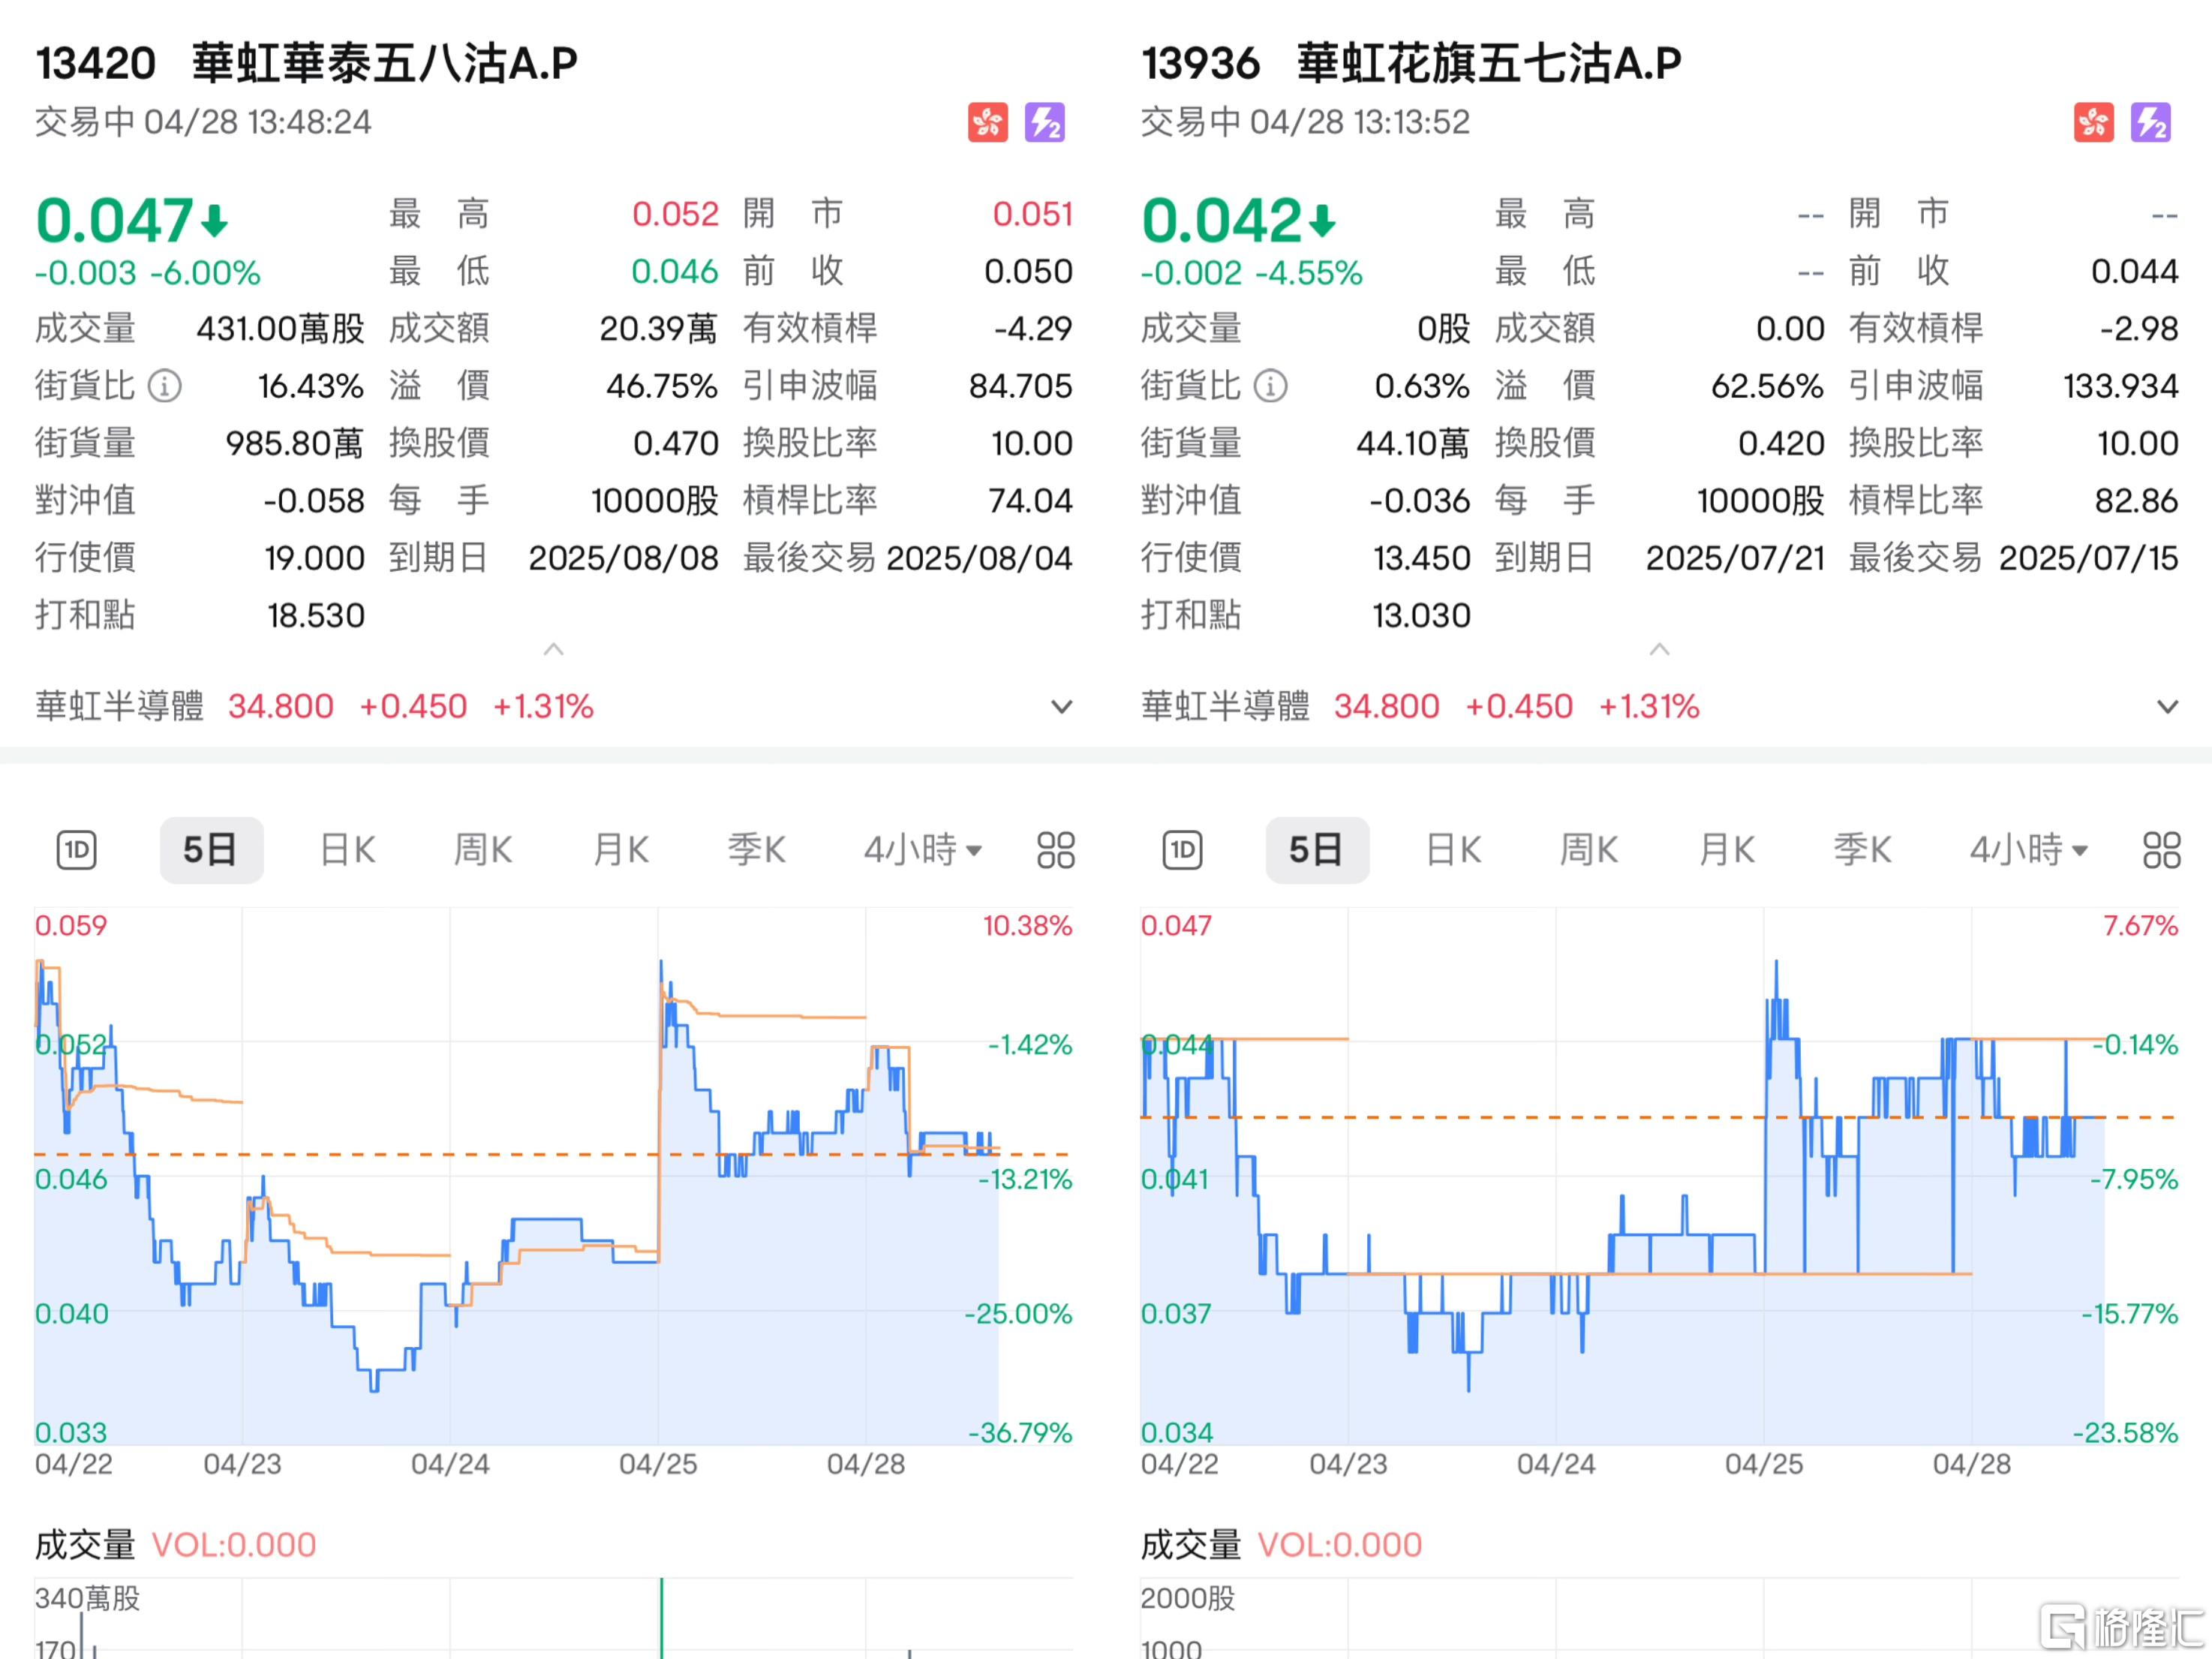Tap the 2025/08/08 expiry date
The image size is (2212, 1659).
click(624, 558)
